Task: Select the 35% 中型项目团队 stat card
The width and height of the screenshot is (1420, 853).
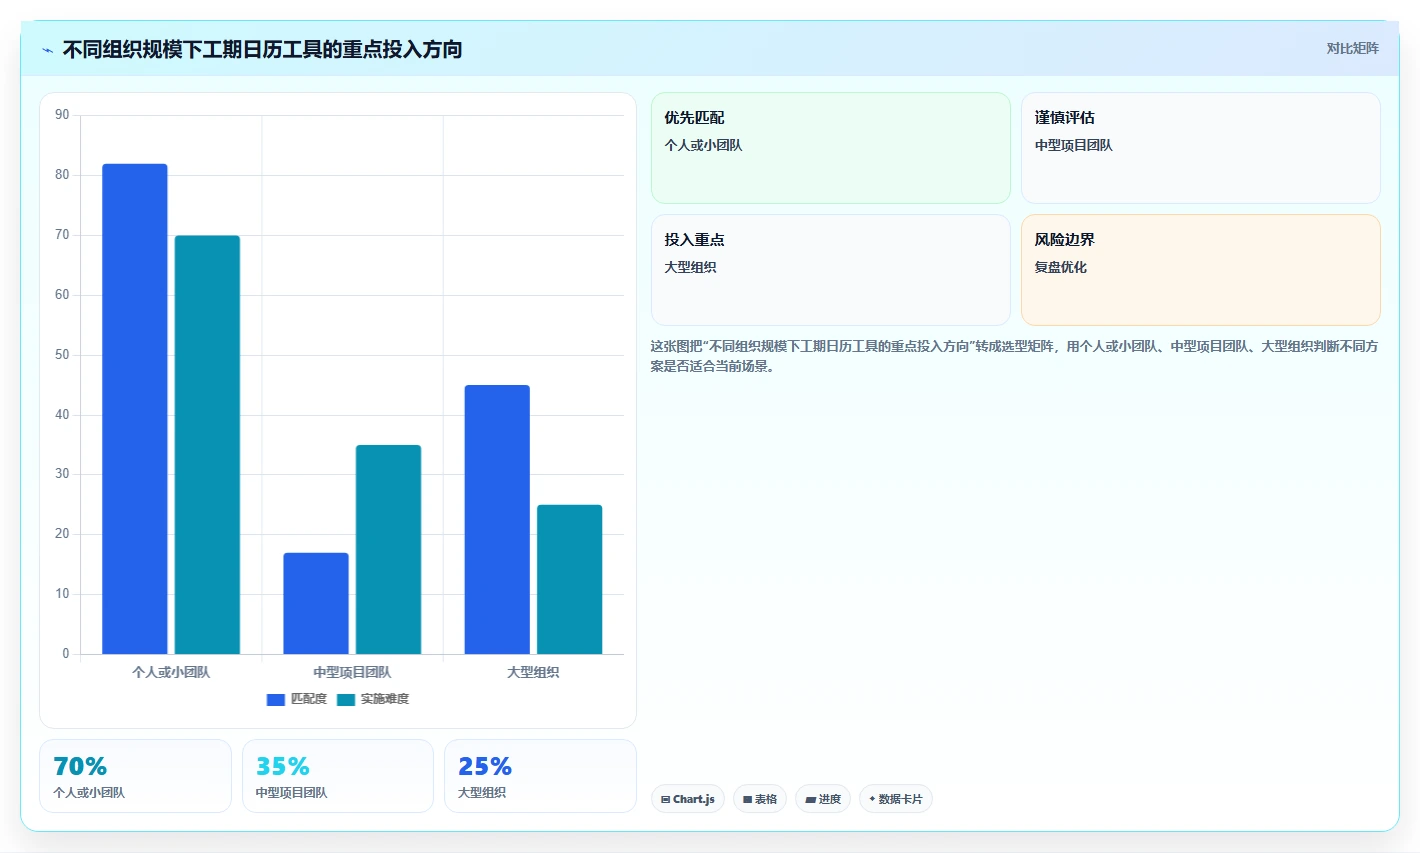Action: pyautogui.click(x=338, y=776)
